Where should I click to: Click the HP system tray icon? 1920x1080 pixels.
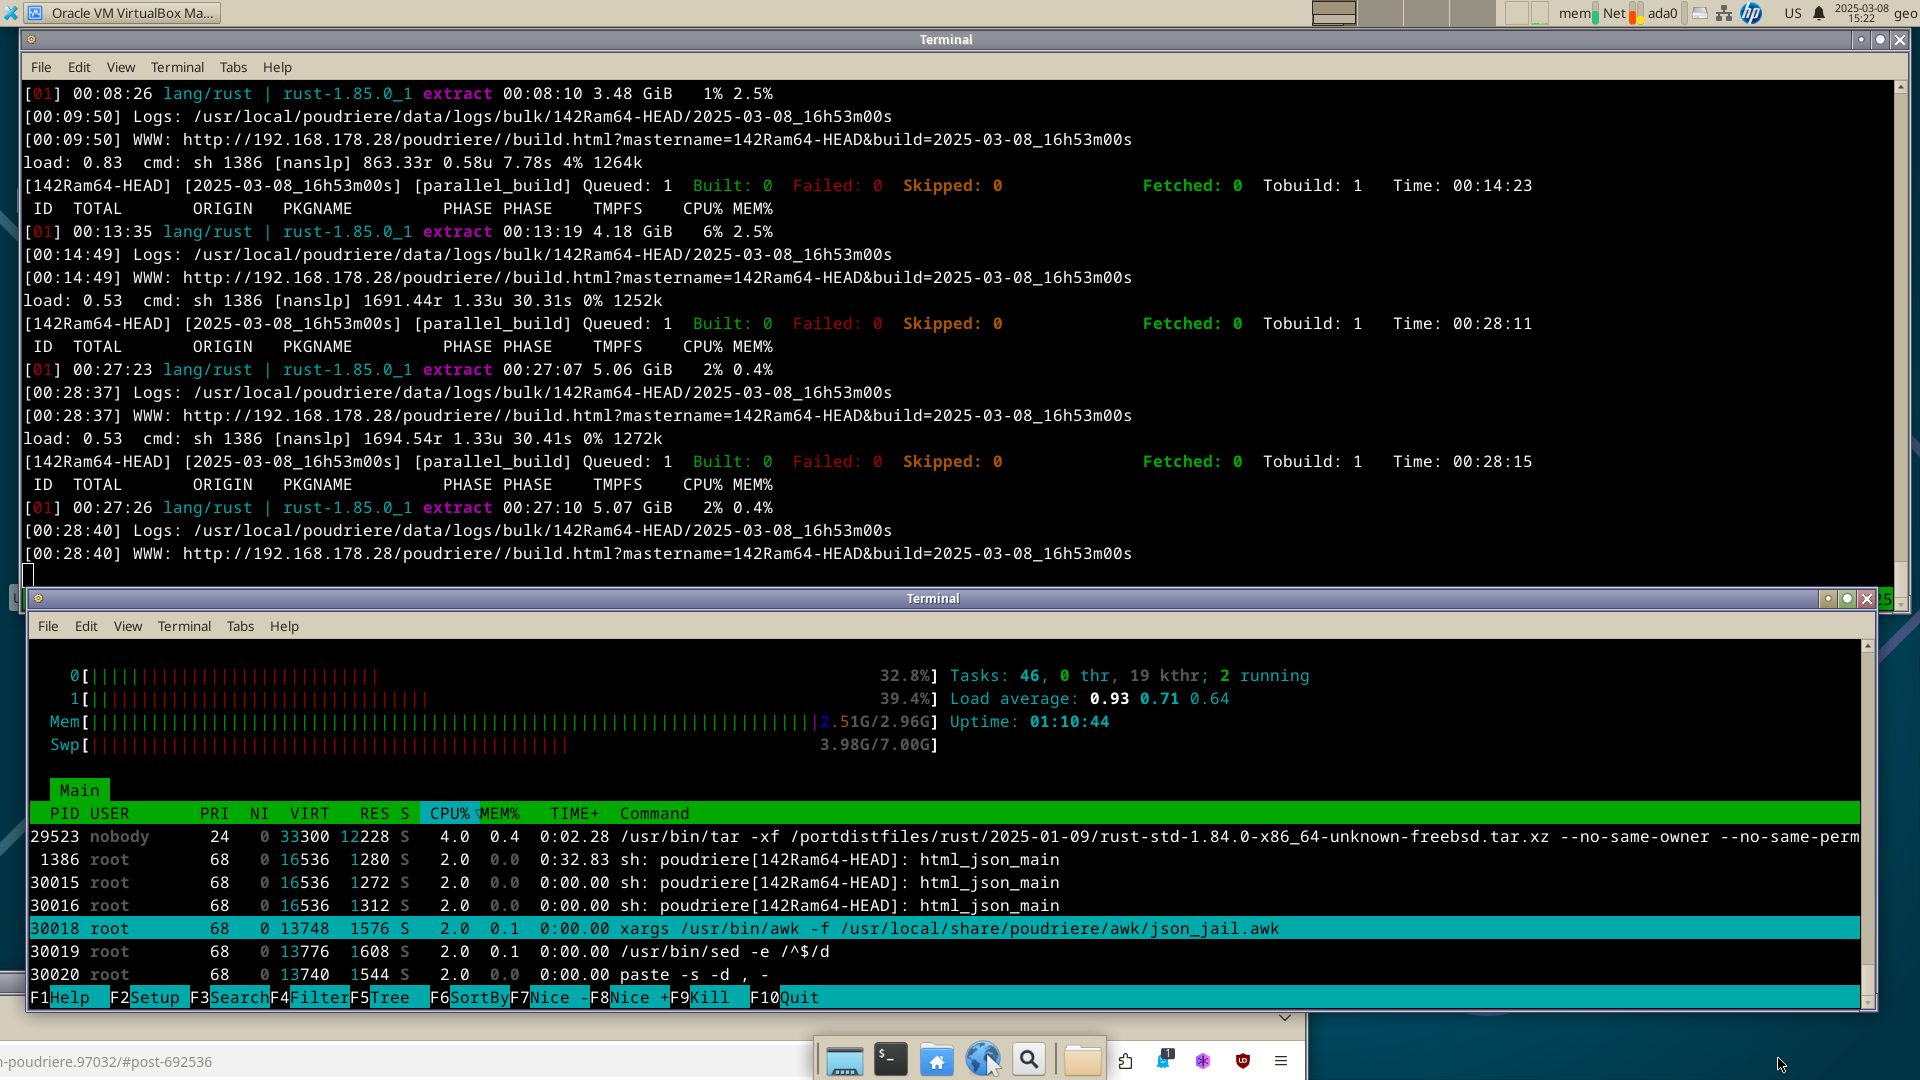coord(1751,13)
